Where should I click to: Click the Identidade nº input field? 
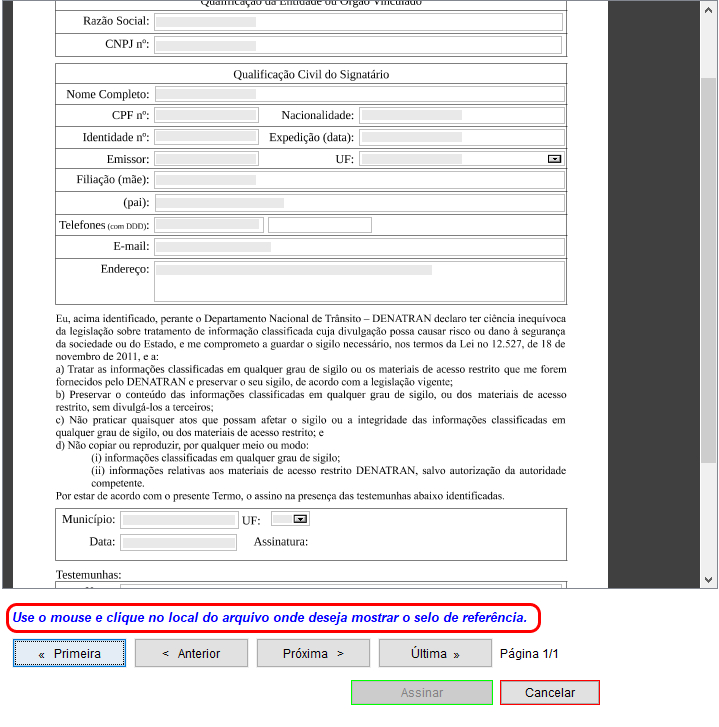[x=206, y=137]
